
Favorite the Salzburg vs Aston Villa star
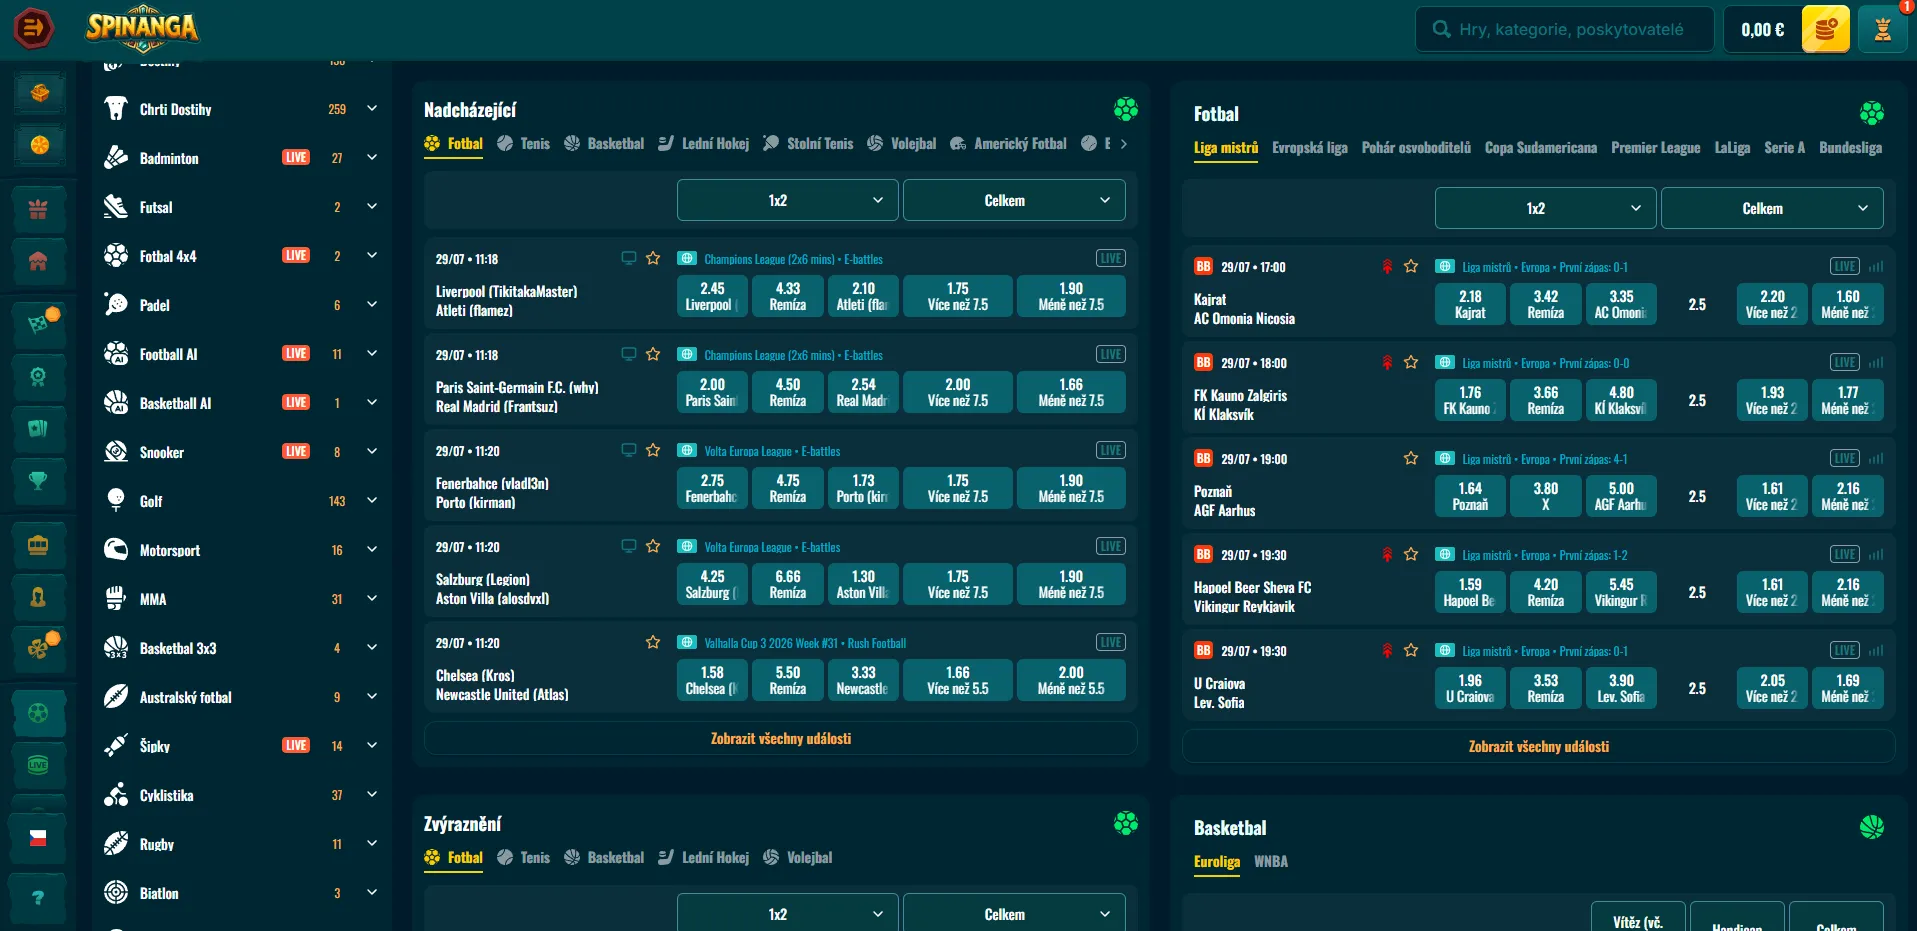point(653,546)
